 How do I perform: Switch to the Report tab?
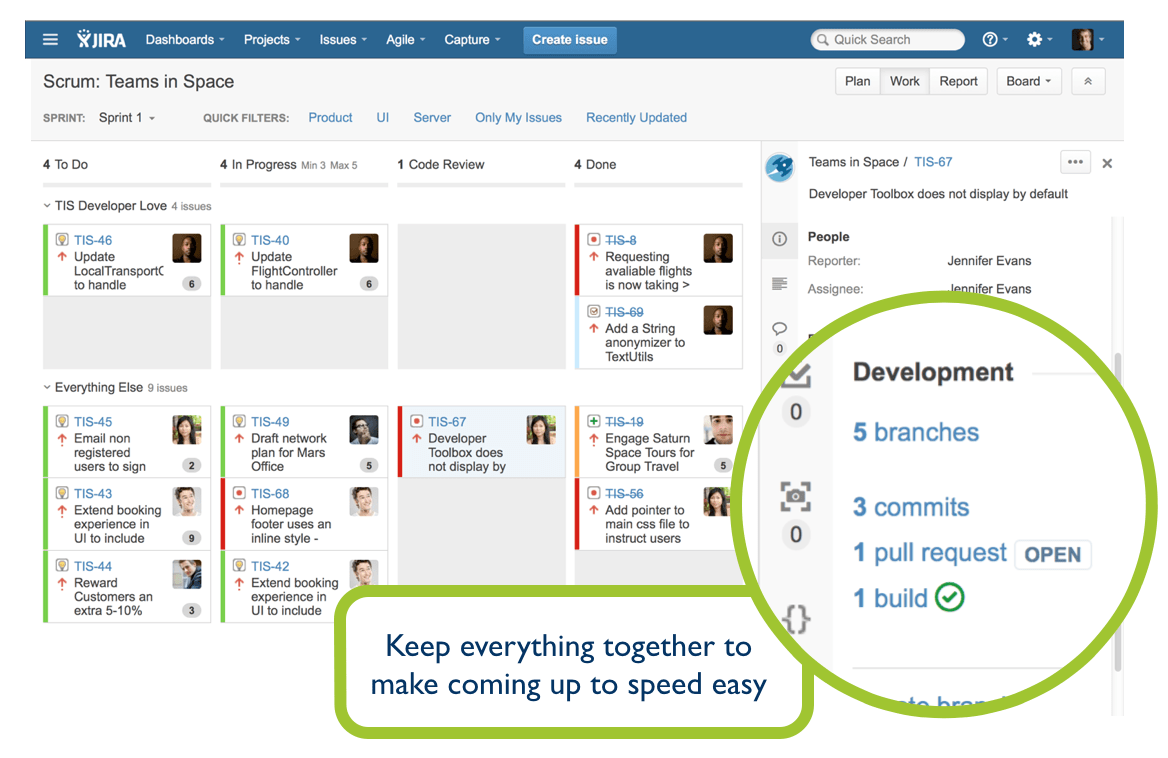(958, 81)
